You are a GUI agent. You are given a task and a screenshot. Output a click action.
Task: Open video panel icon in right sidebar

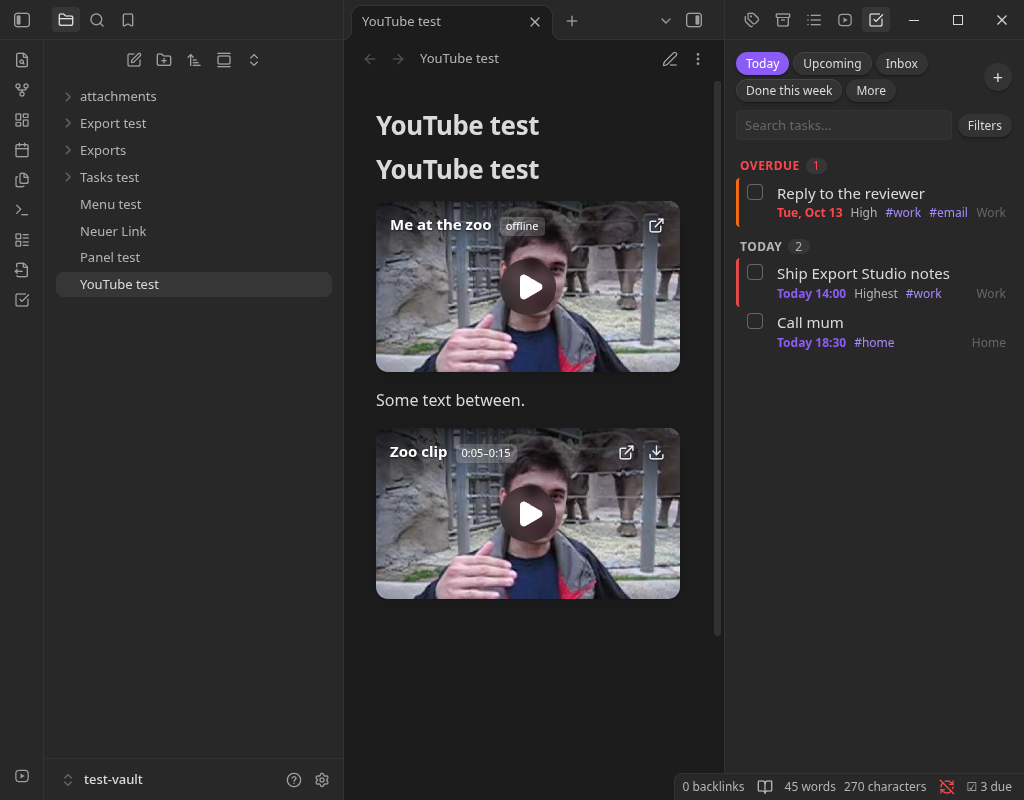click(845, 20)
